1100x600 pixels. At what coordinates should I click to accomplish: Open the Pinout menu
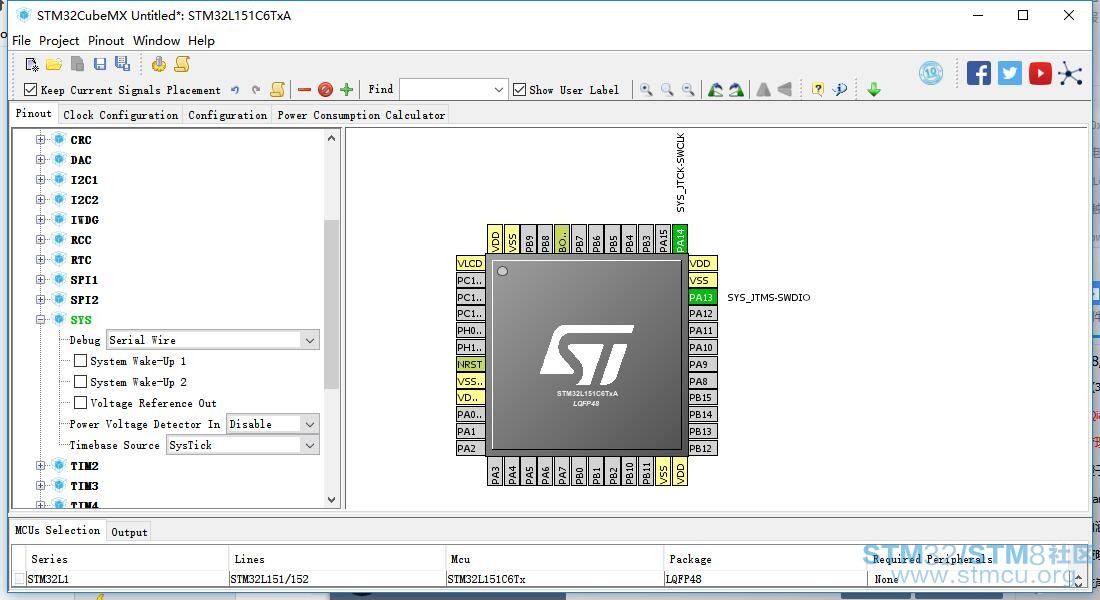coord(106,41)
